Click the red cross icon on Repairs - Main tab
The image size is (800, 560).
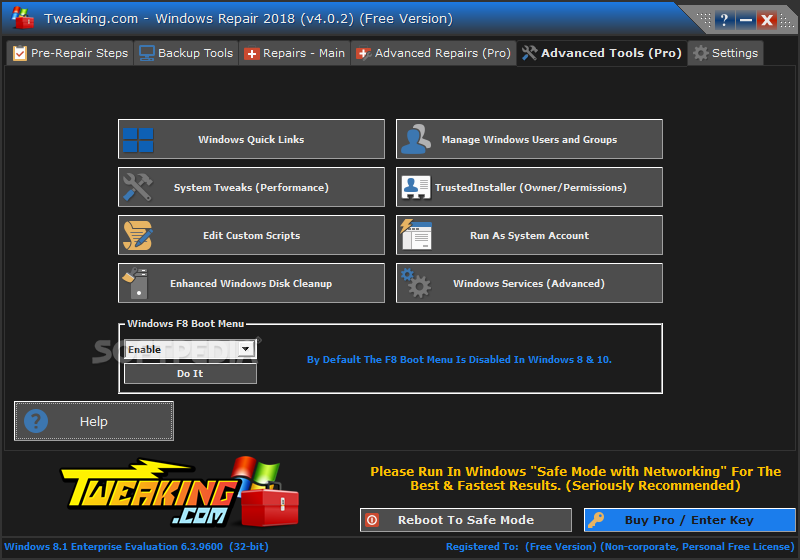click(252, 54)
